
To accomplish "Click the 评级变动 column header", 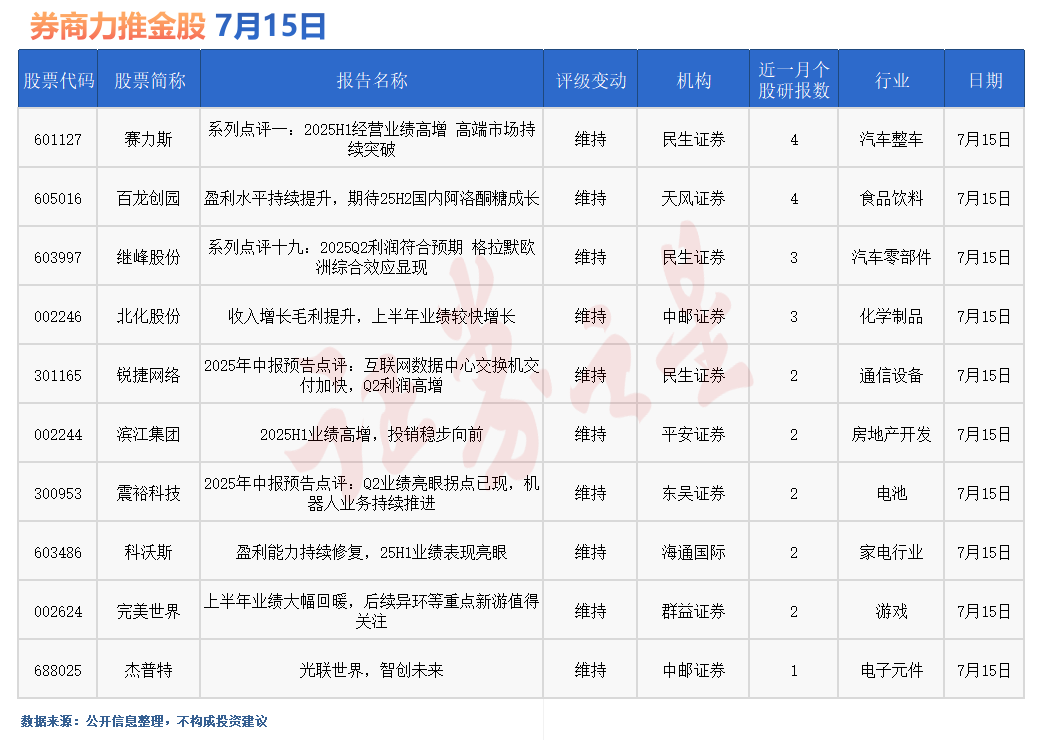I will point(588,81).
